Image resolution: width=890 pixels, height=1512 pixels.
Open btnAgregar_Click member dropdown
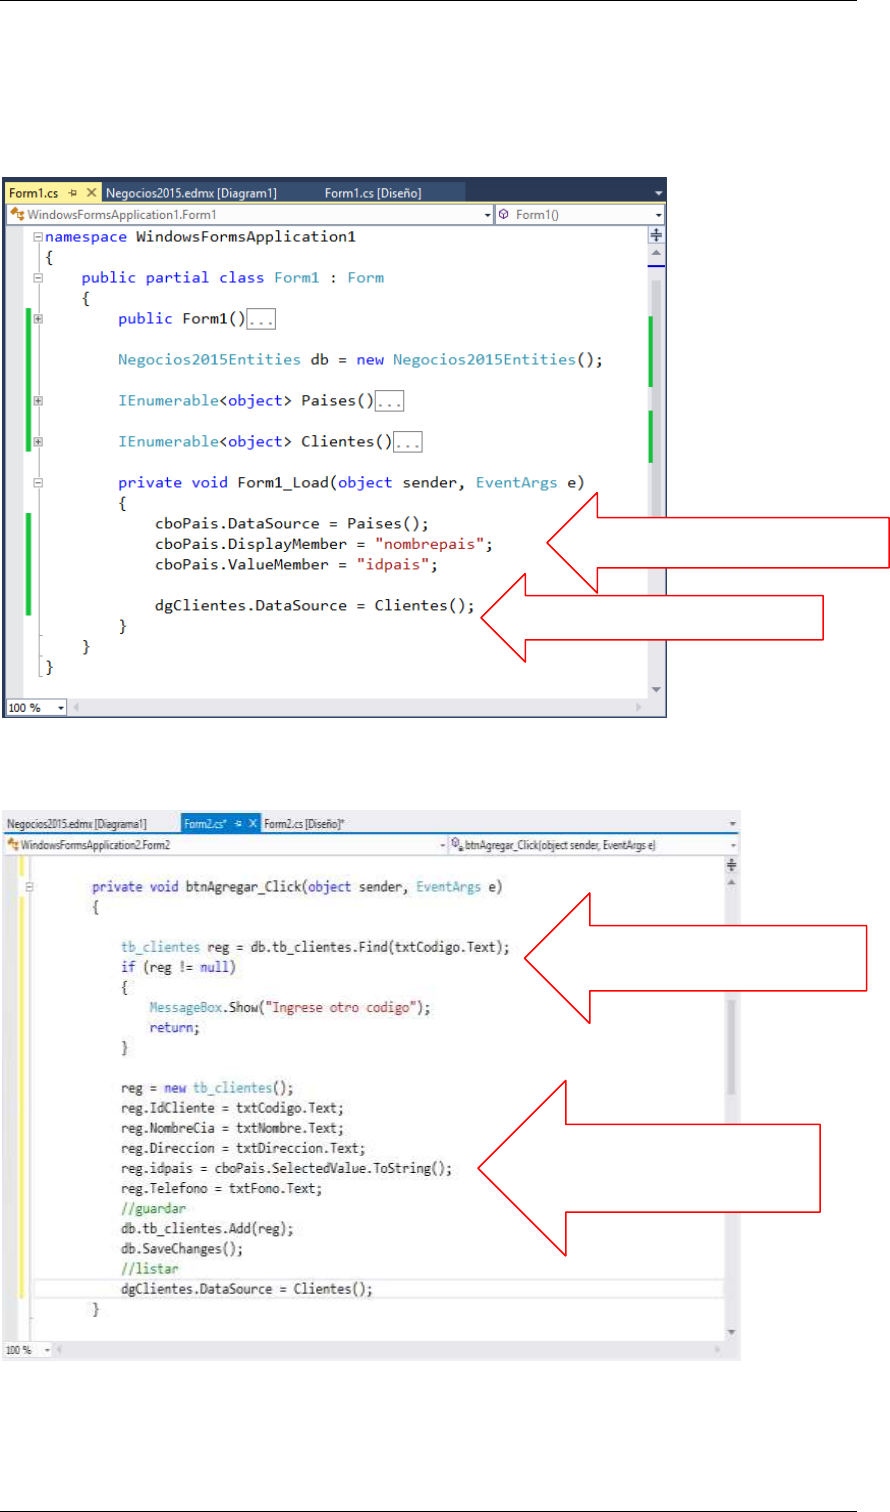click(x=734, y=845)
